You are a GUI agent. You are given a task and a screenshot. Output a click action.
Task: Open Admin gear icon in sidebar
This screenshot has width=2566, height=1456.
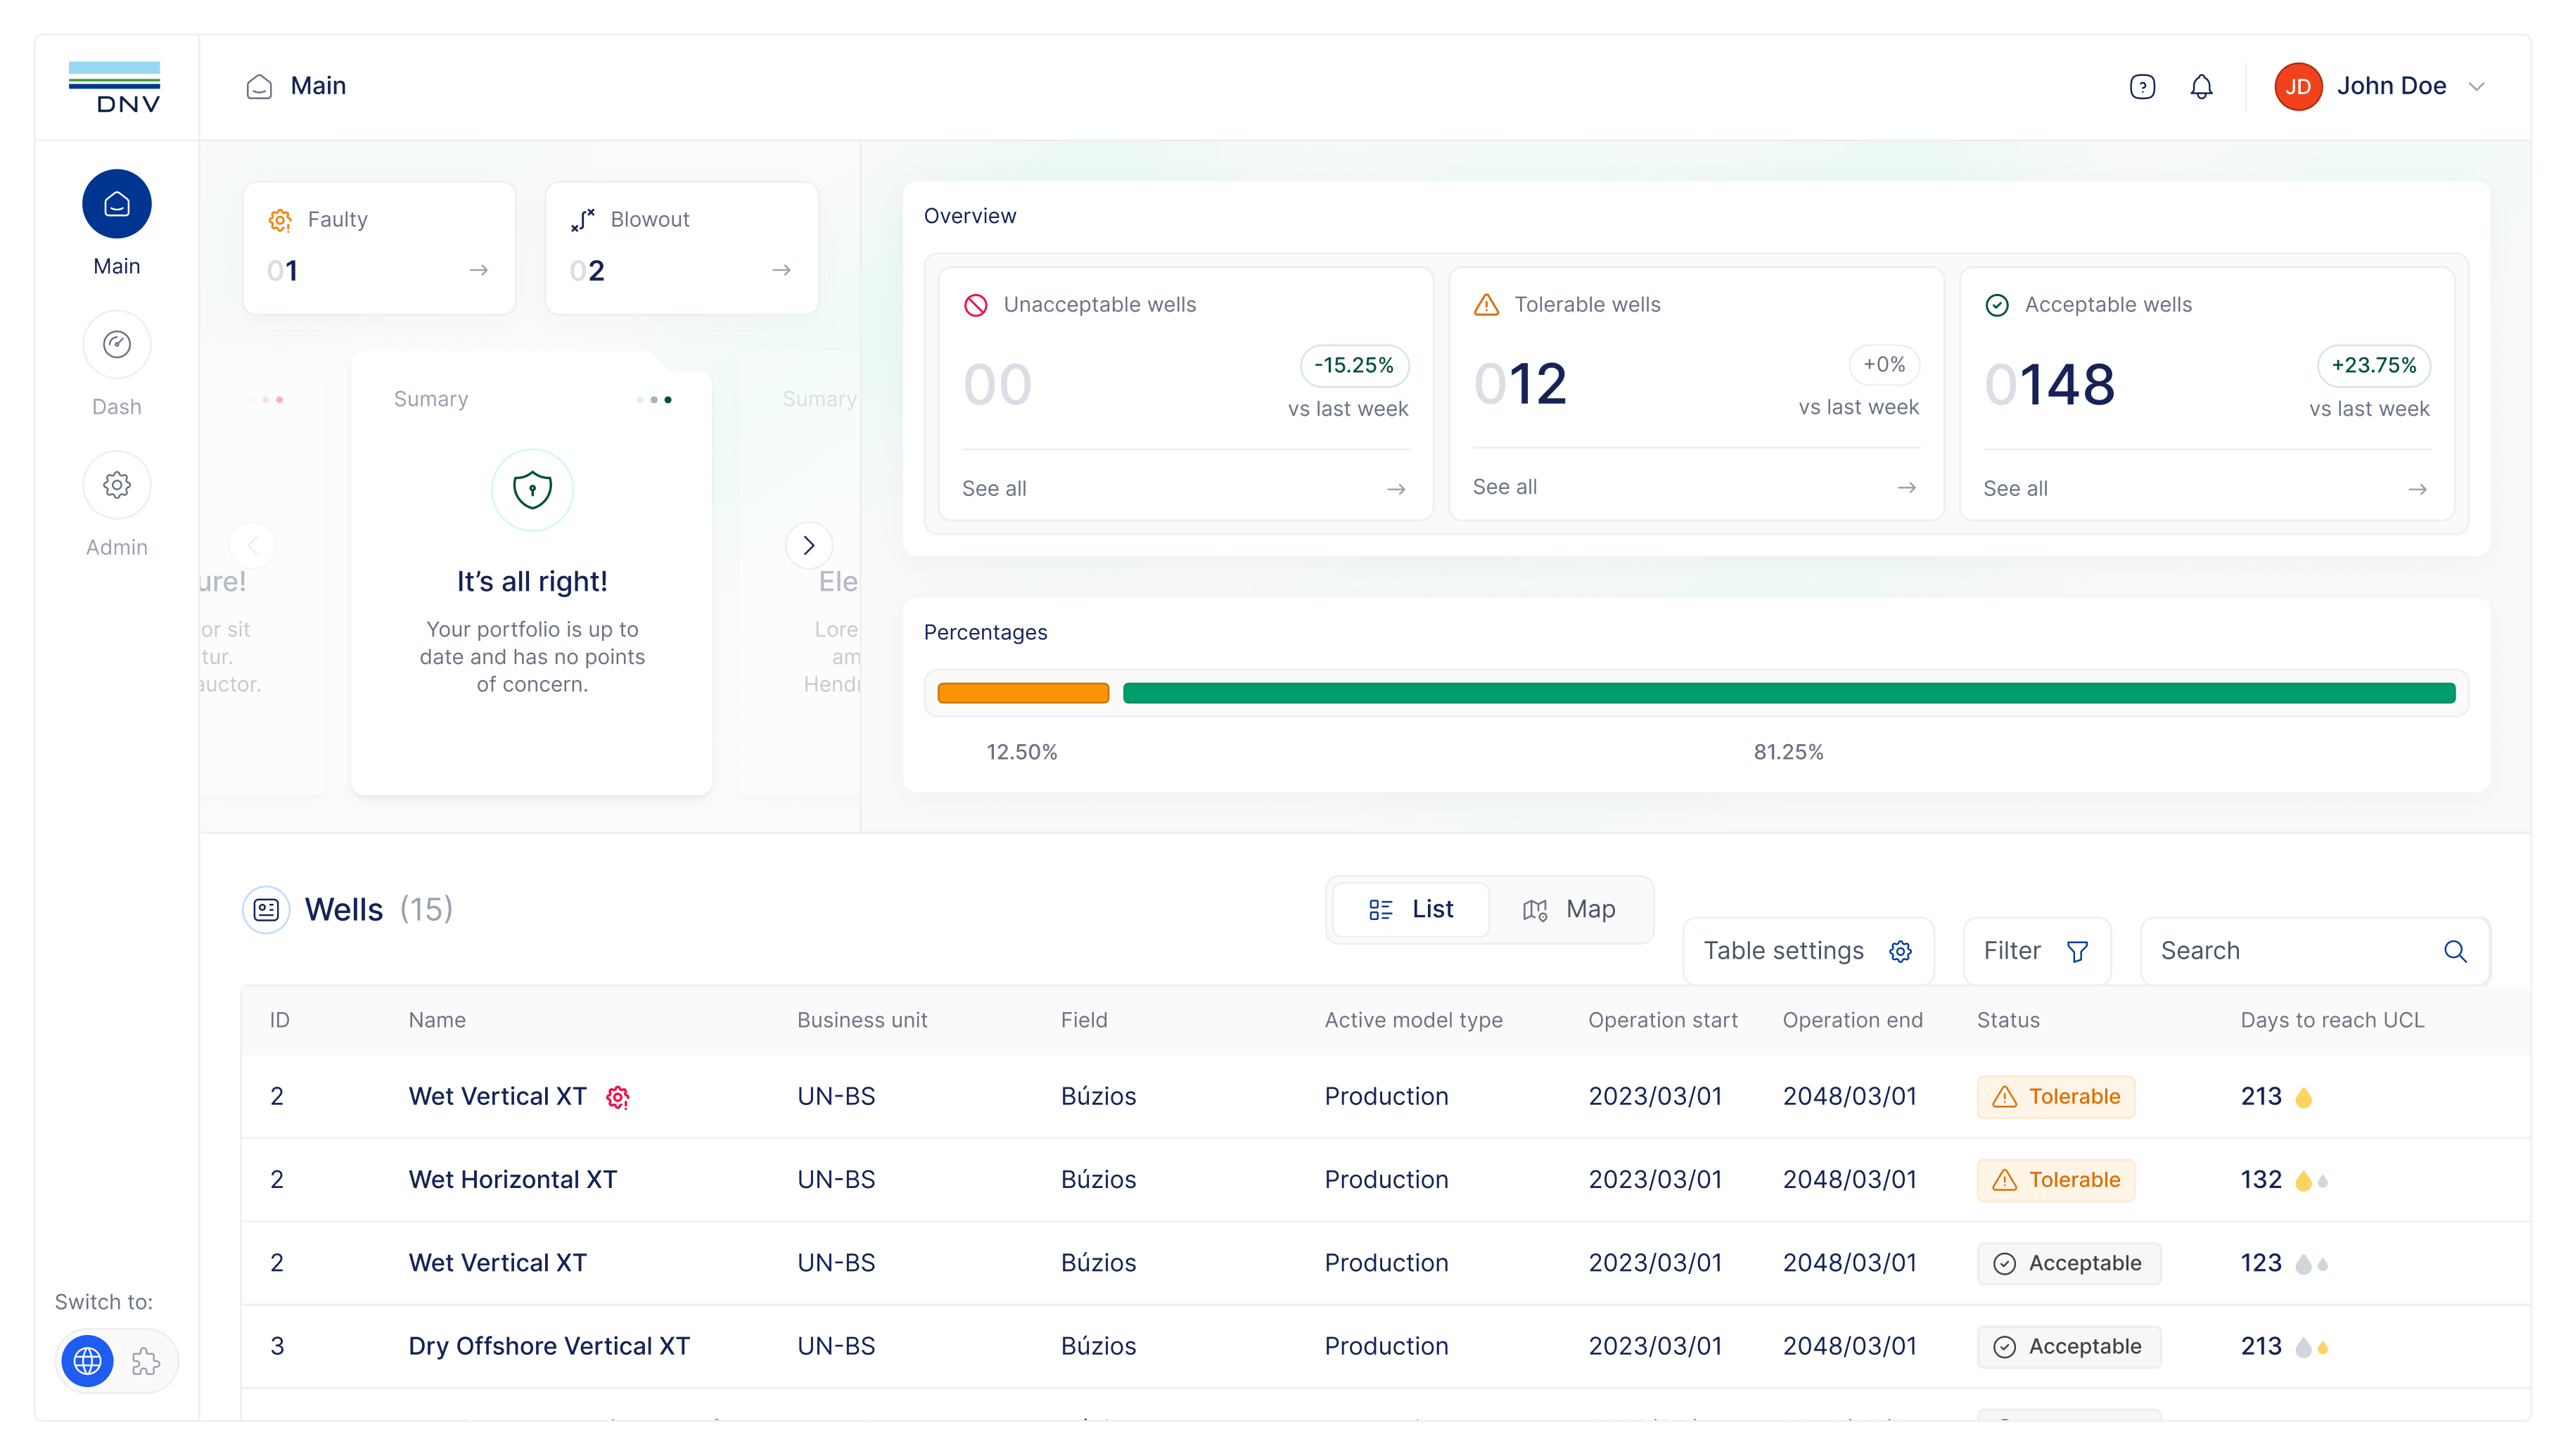(117, 485)
